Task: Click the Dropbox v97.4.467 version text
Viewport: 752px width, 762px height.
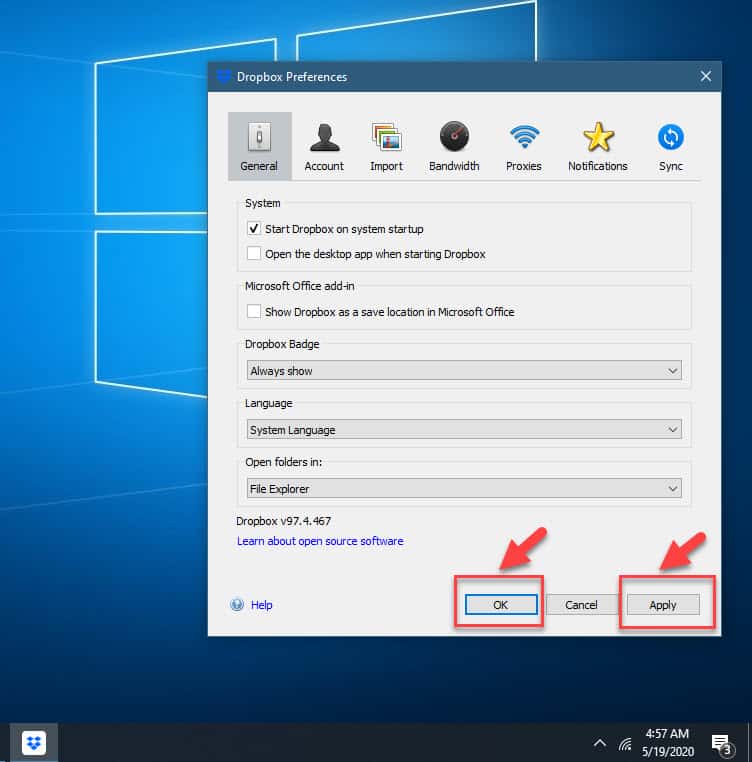Action: click(x=283, y=521)
